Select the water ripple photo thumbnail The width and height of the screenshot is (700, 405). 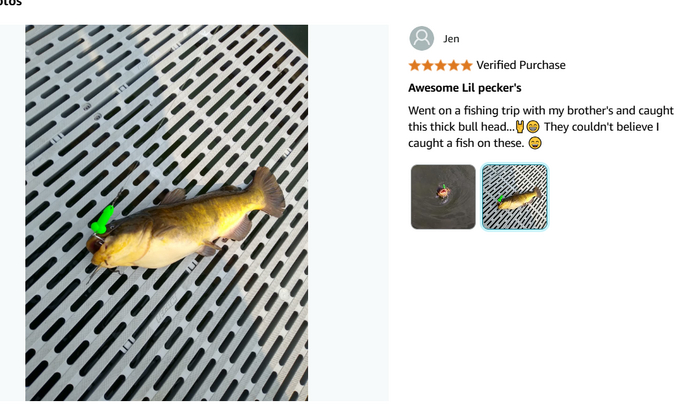(443, 197)
